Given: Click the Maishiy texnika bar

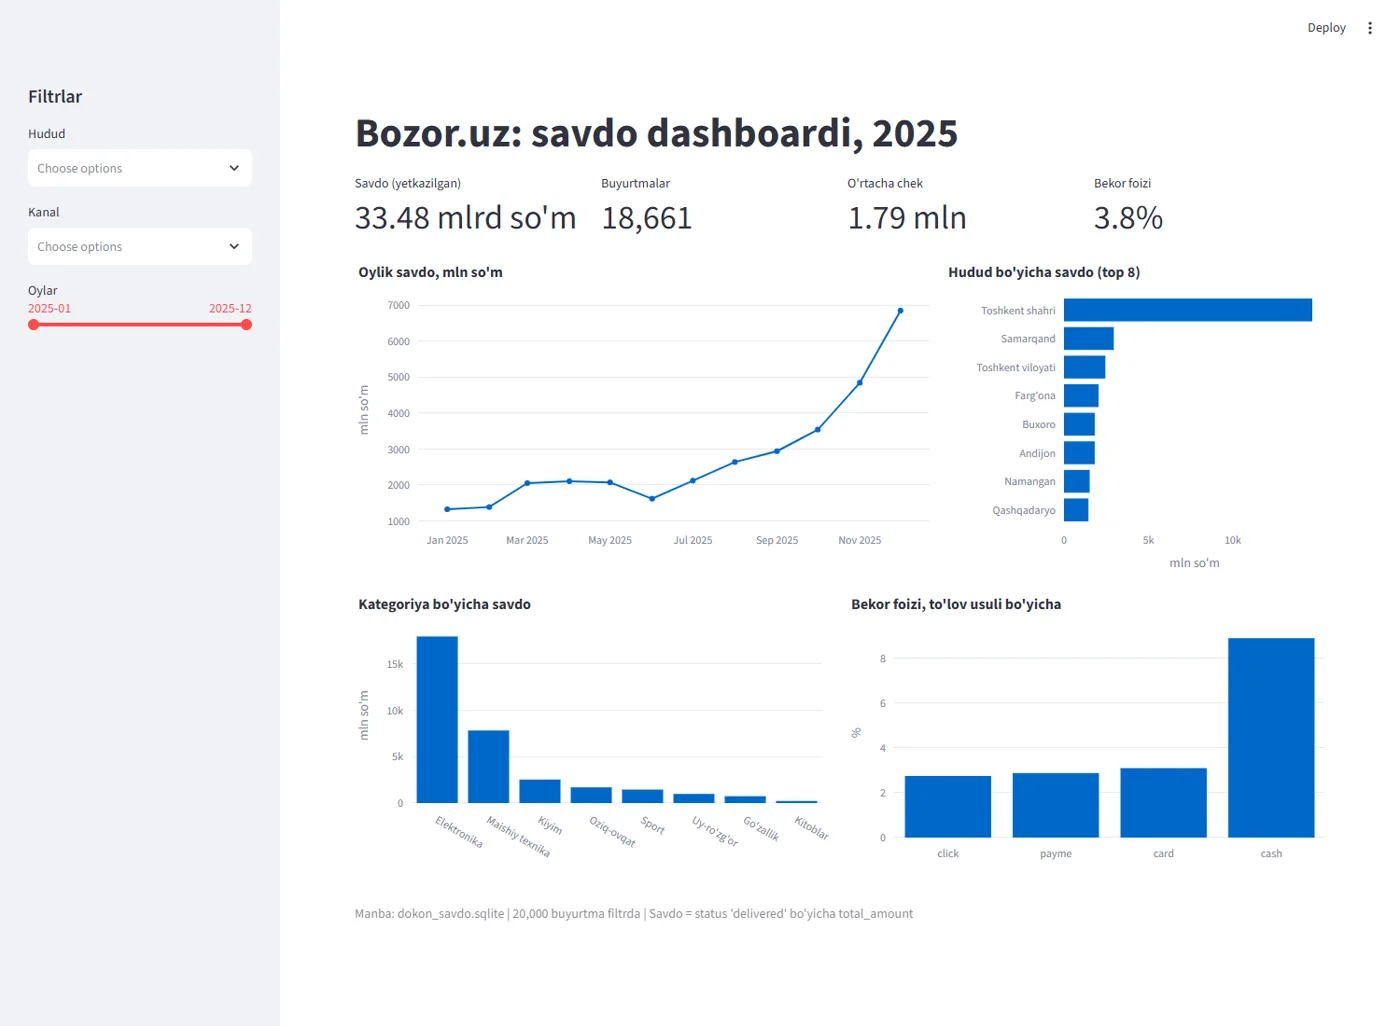Looking at the screenshot, I should click(x=488, y=766).
